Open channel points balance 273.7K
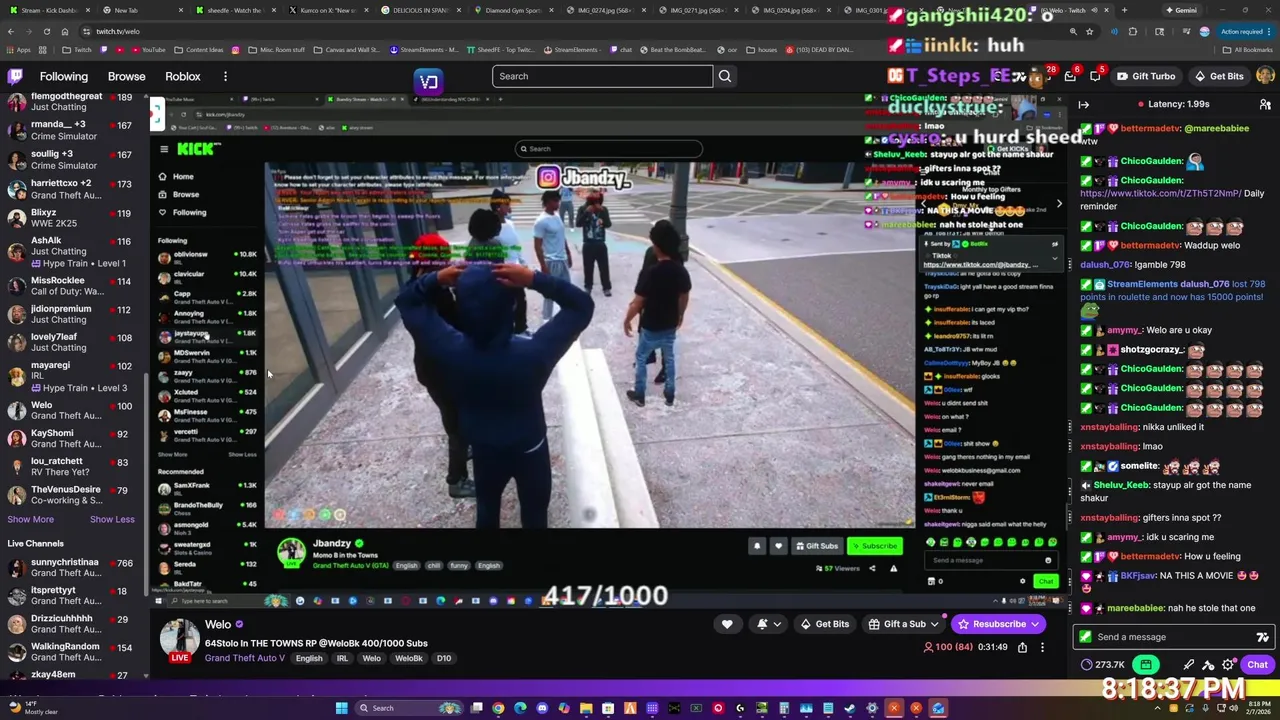 point(1103,665)
